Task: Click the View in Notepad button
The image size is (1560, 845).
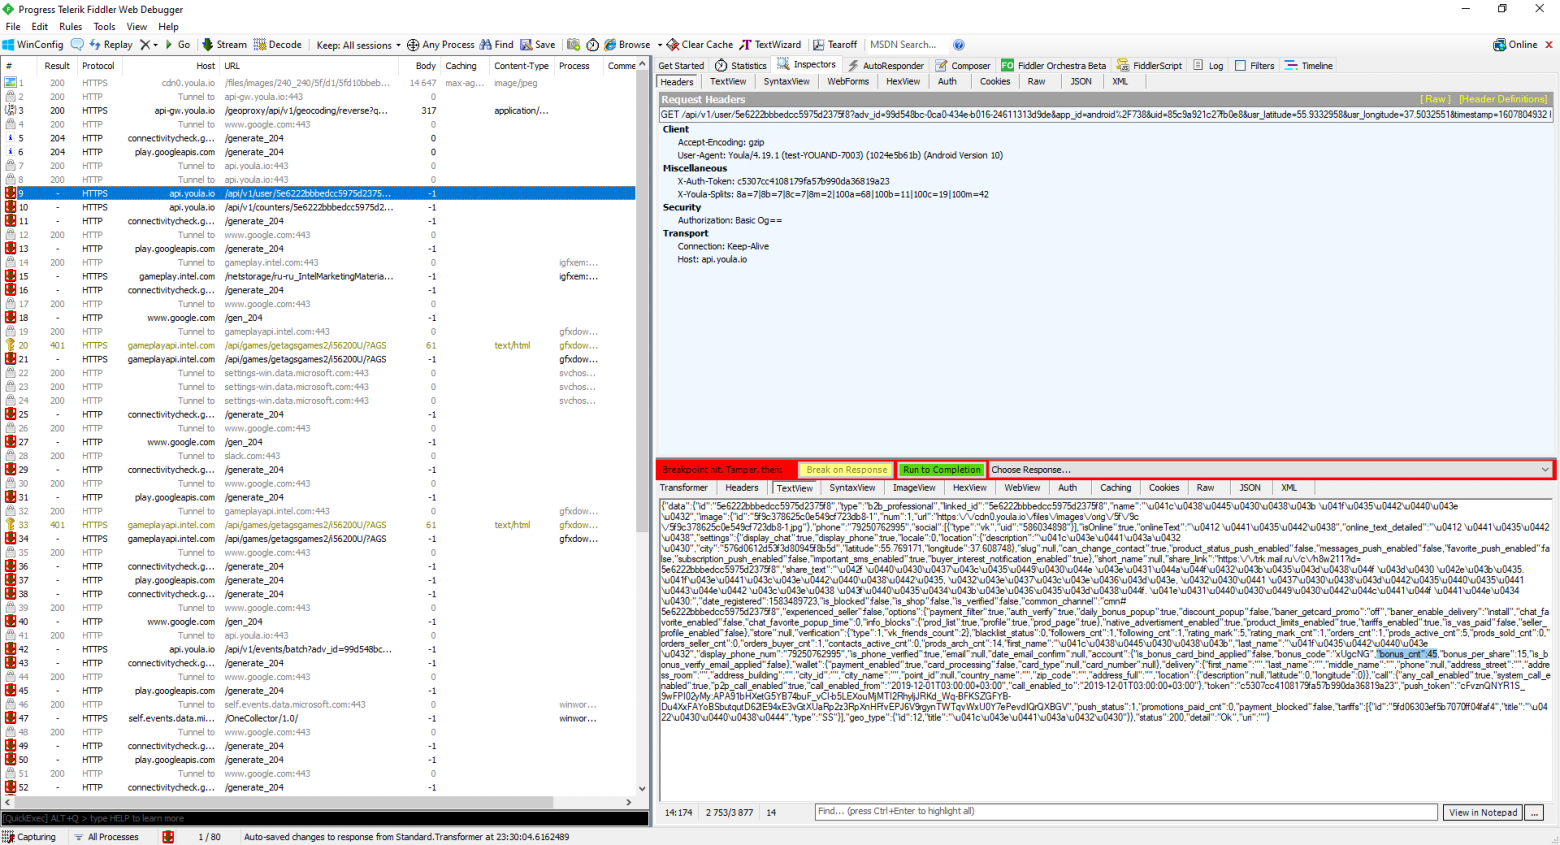Action: (1483, 813)
